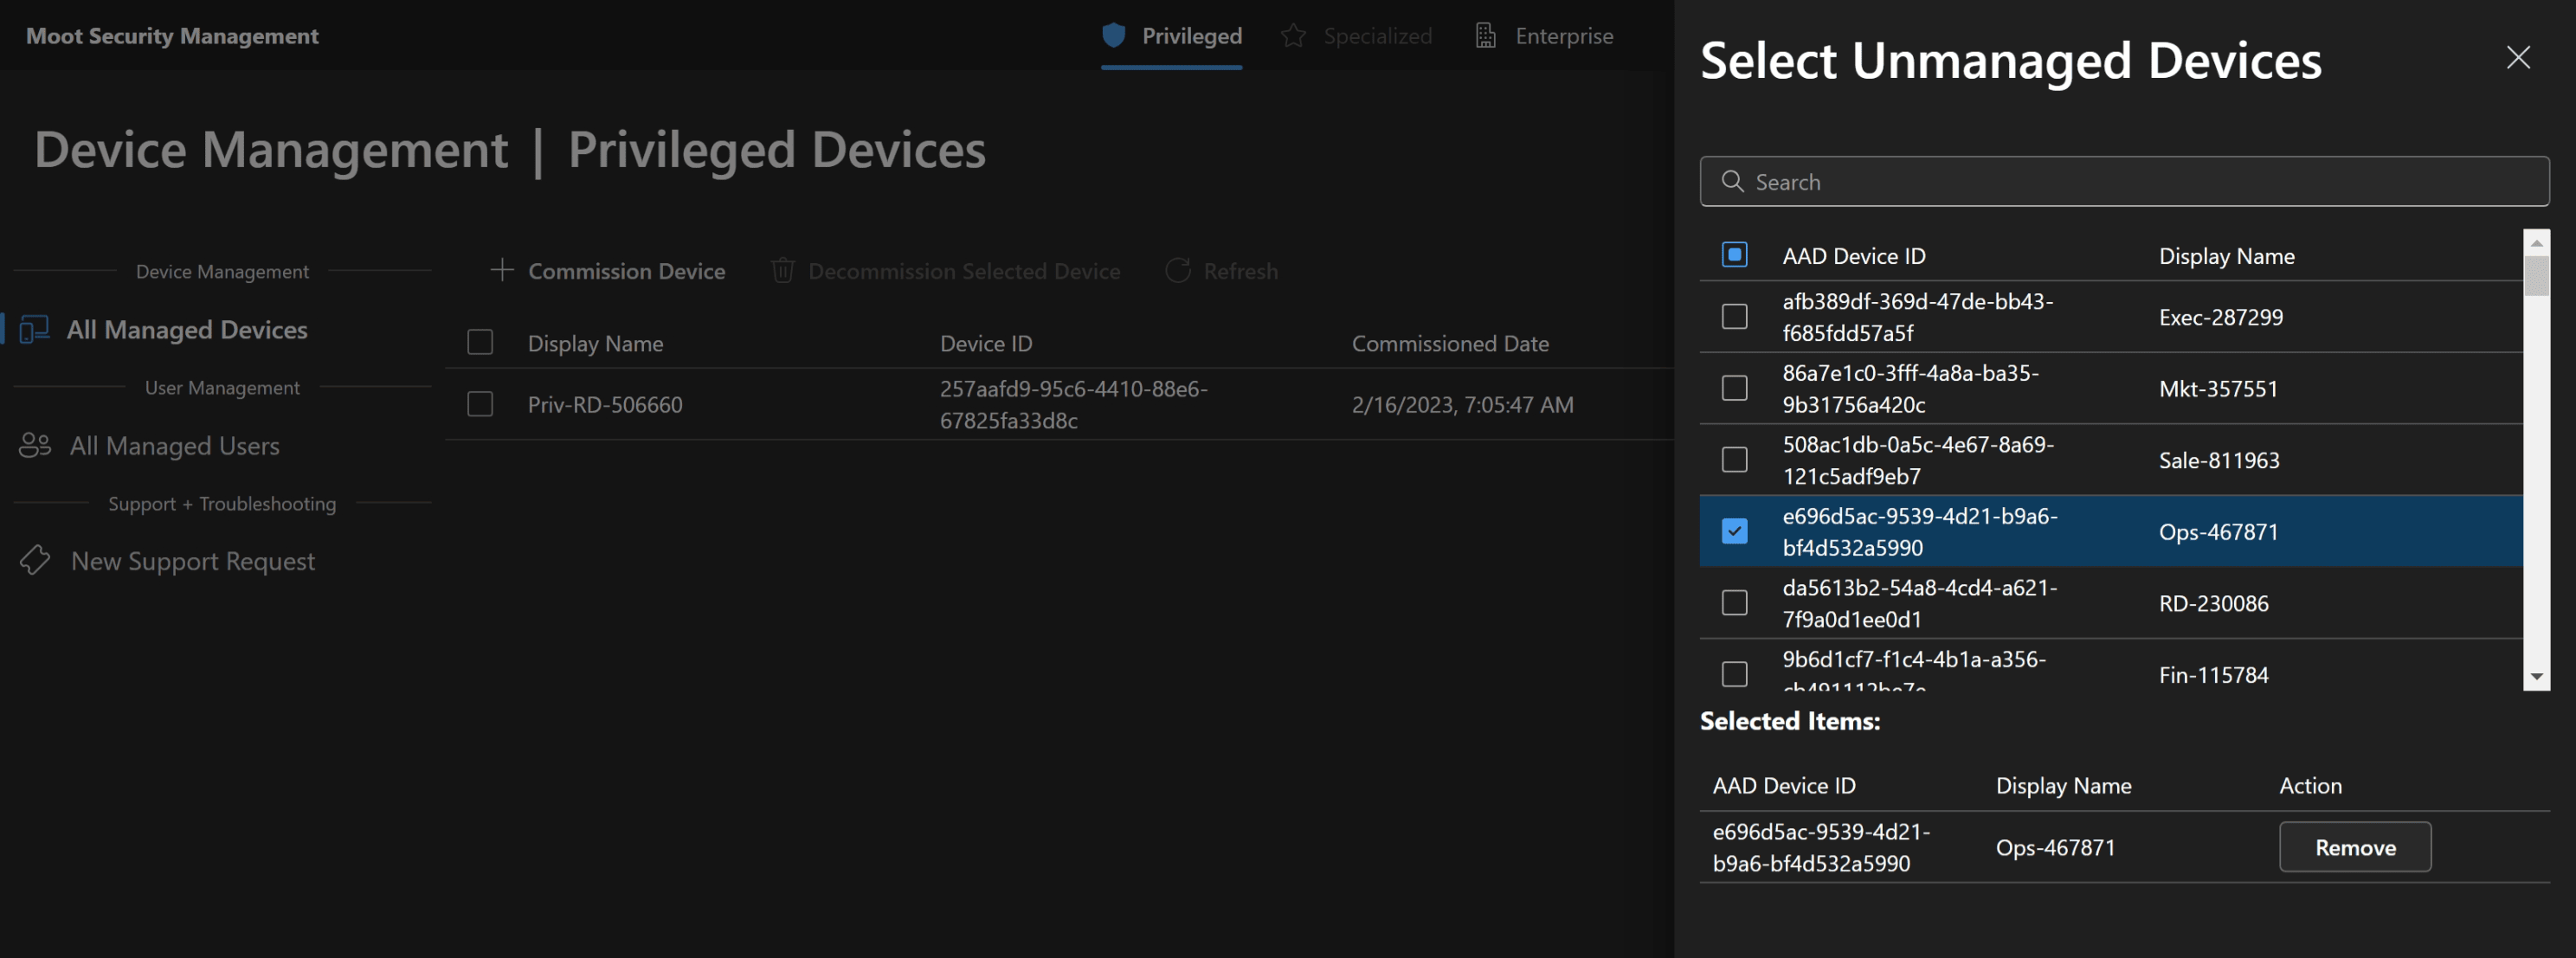Close the Select Unmanaged Devices panel
The image size is (2576, 958).
[x=2518, y=57]
